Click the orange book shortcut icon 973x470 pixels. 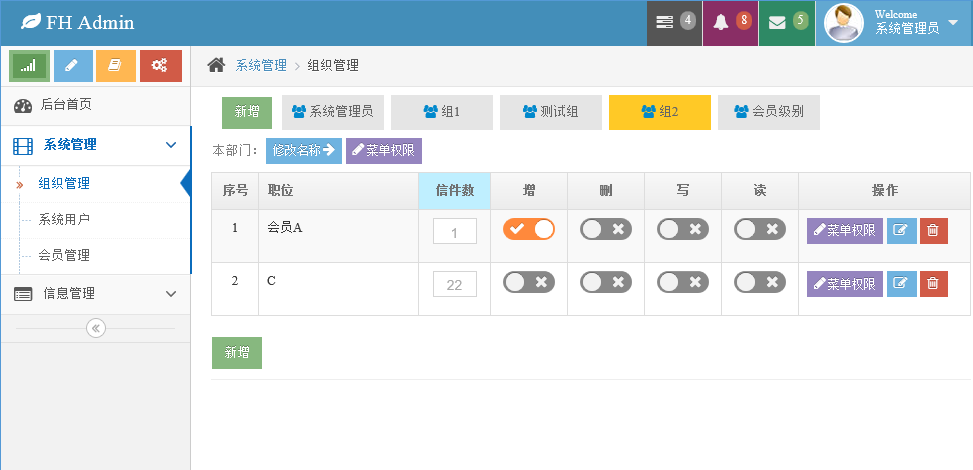coord(116,66)
